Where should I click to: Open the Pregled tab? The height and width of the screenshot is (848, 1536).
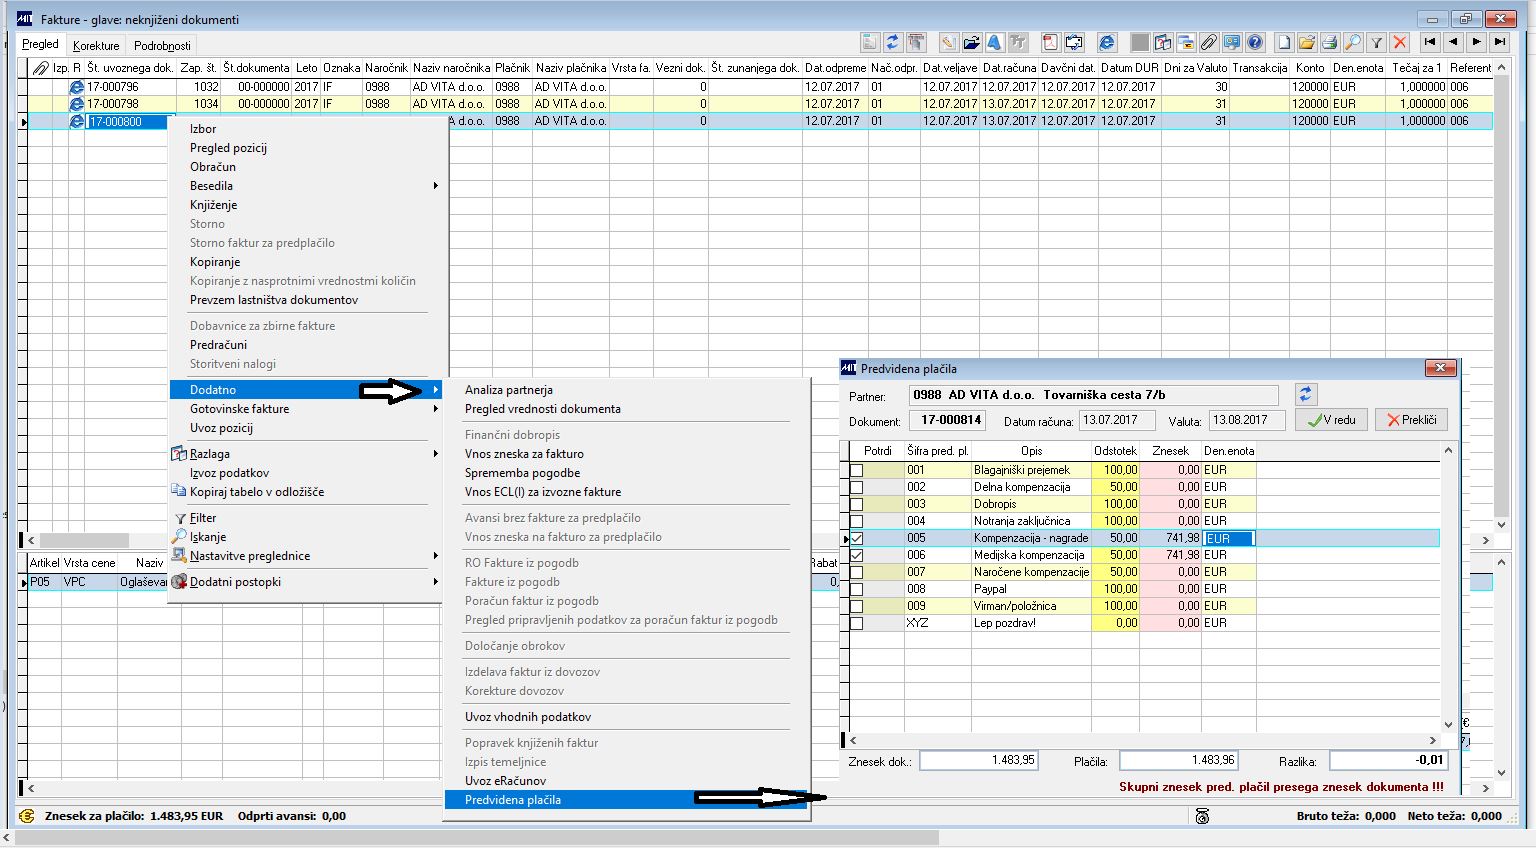point(41,44)
